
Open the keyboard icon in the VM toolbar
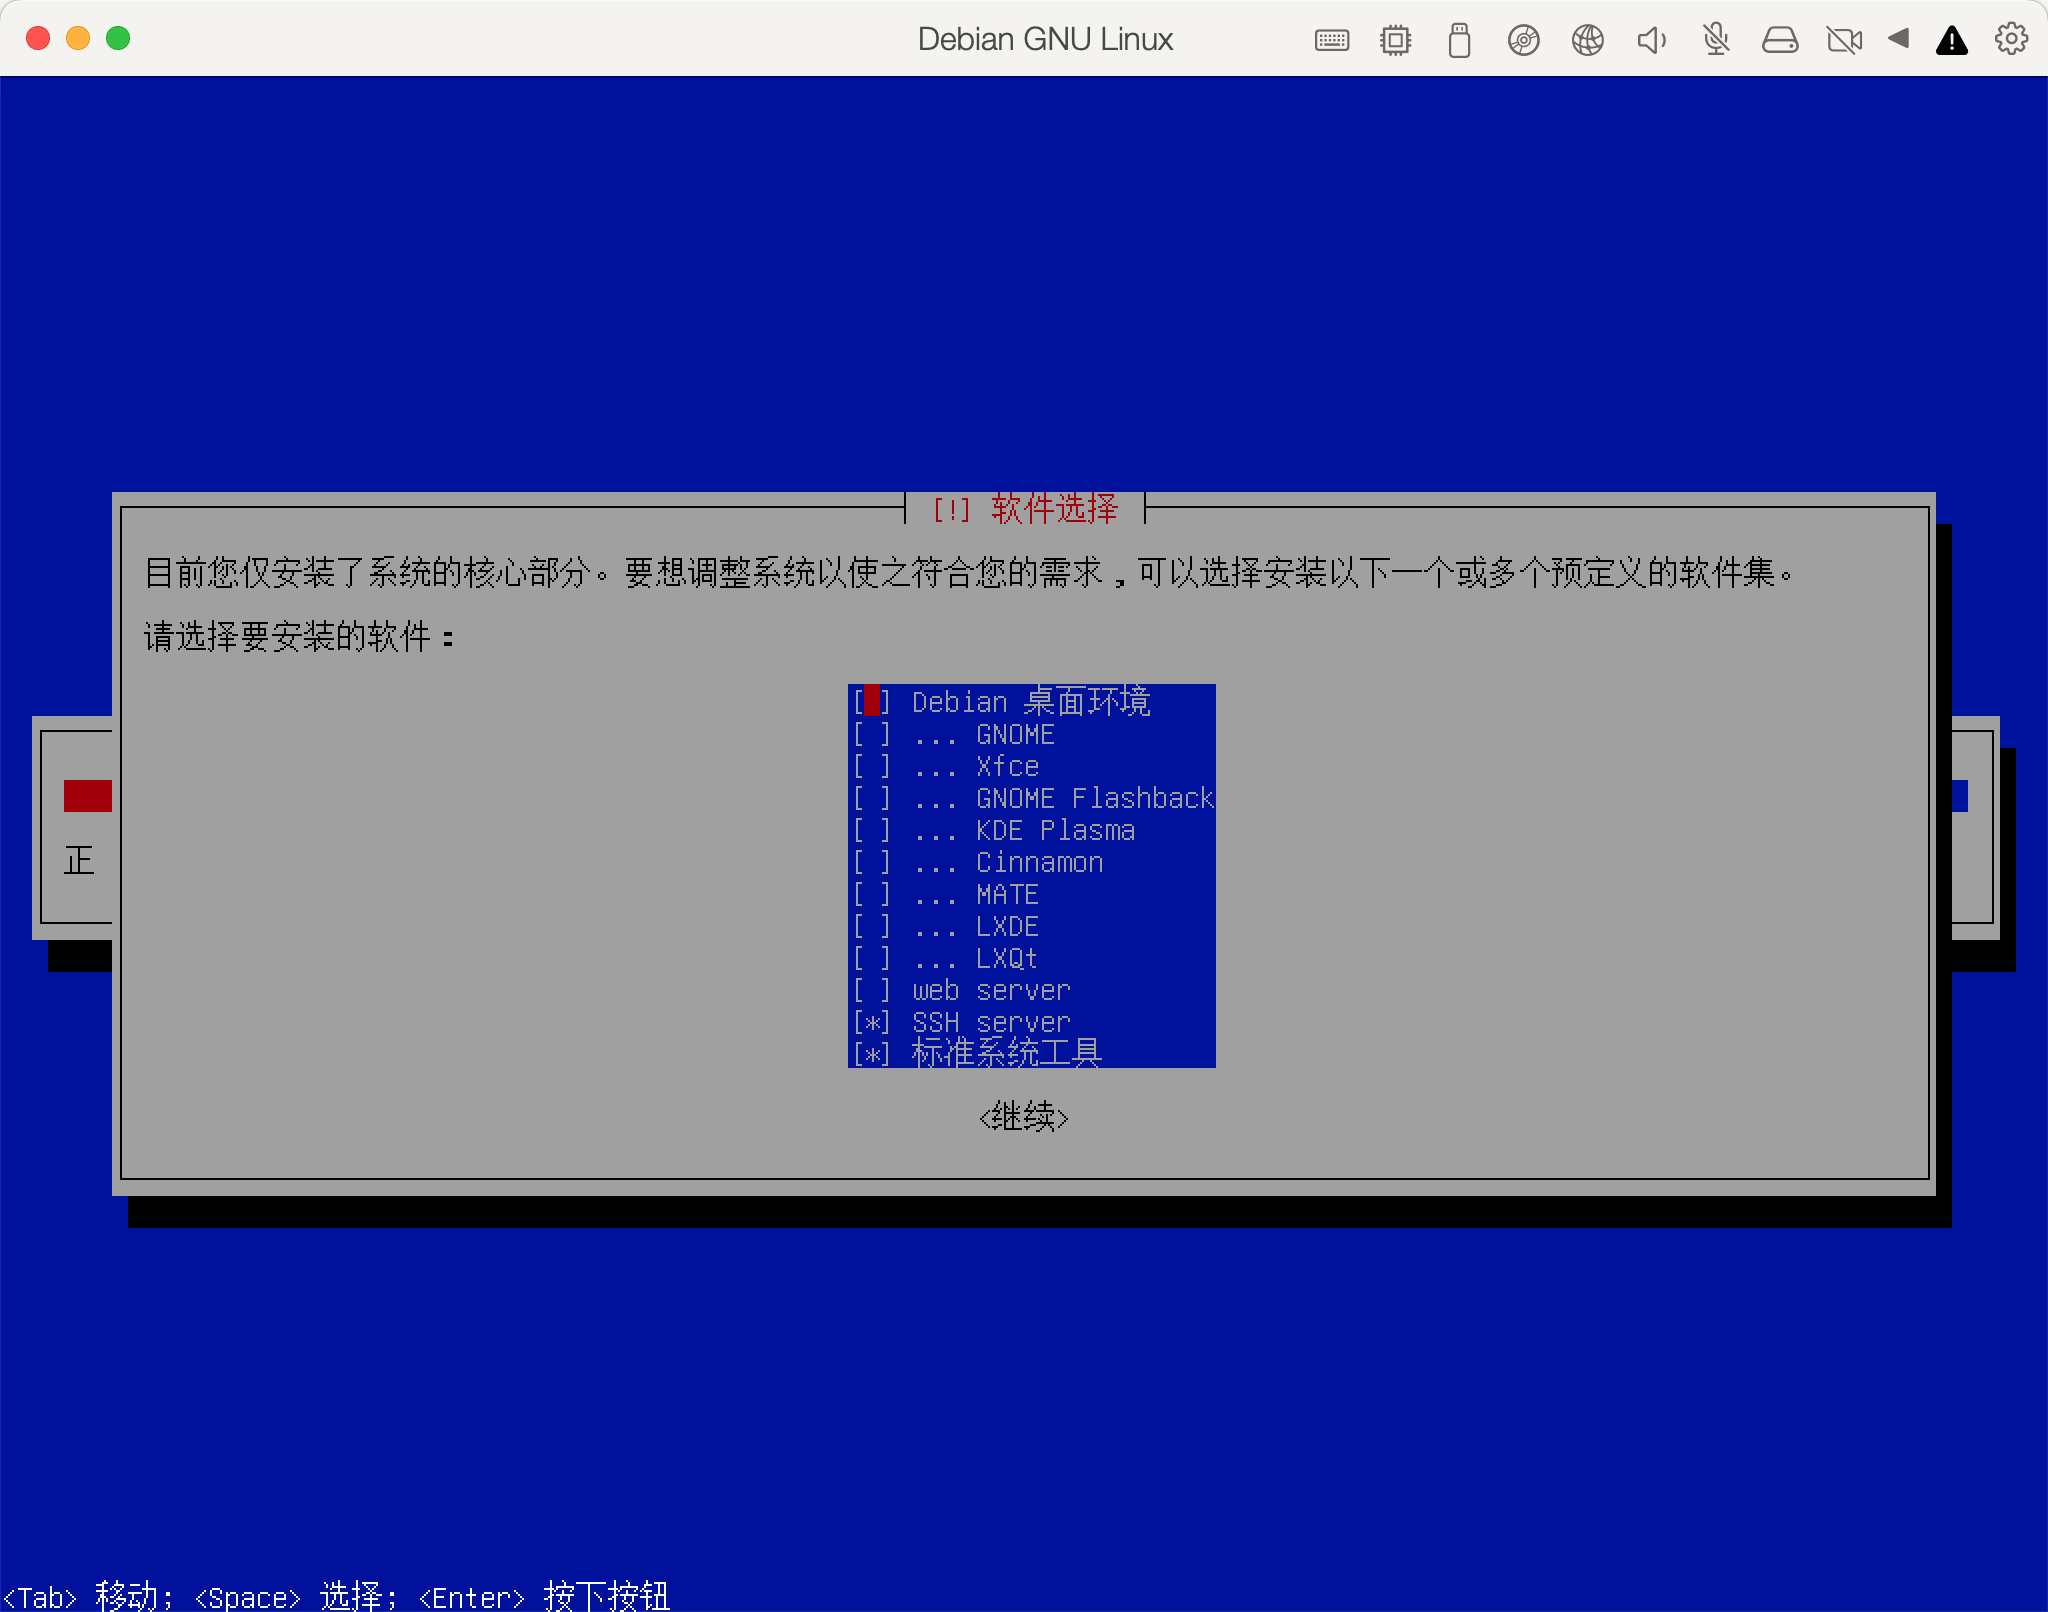(x=1331, y=40)
